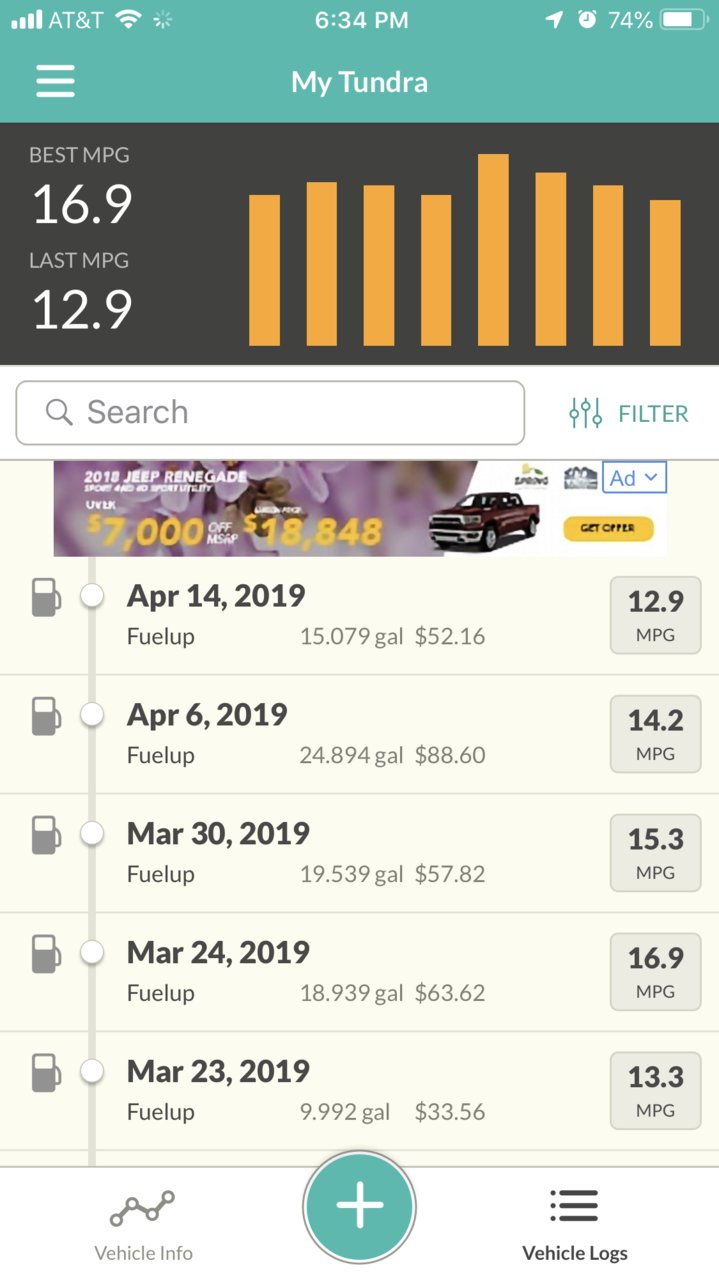Tap the 12.9 MPG badge on Apr 14
The width and height of the screenshot is (719, 1279).
(x=655, y=615)
